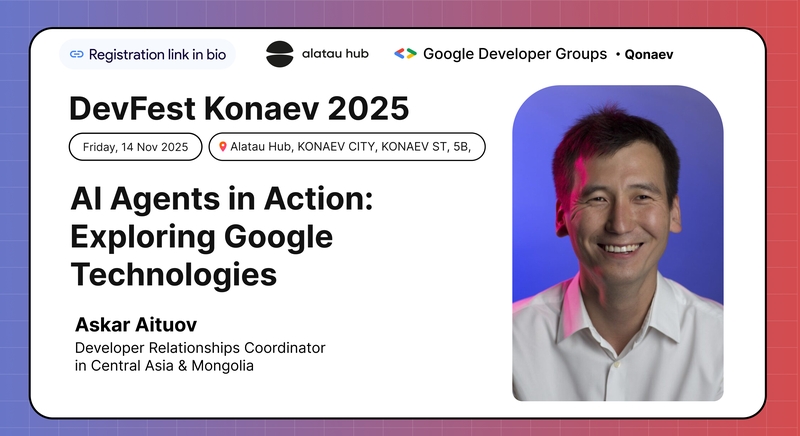Click the alatau hub black circle logo
Viewport: 800px width, 436px height.
280,54
